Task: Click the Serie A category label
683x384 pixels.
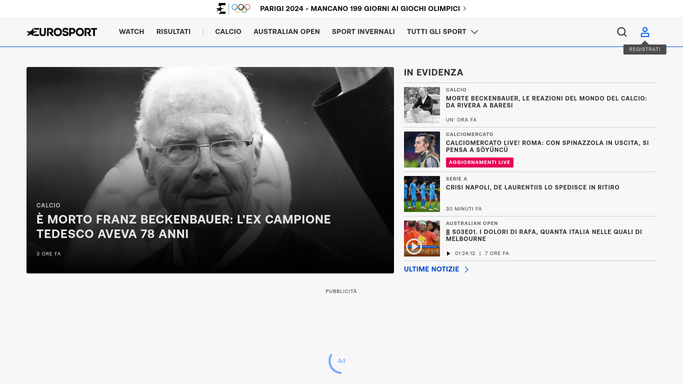Action: [456, 179]
